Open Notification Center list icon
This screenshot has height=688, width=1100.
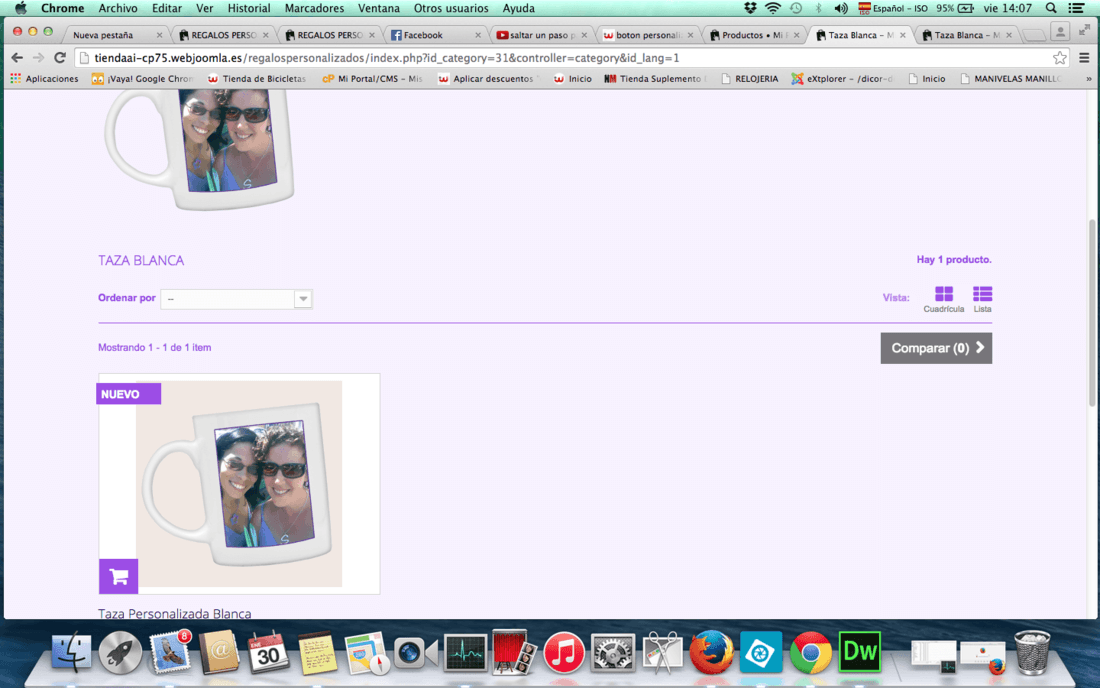pyautogui.click(x=1076, y=8)
